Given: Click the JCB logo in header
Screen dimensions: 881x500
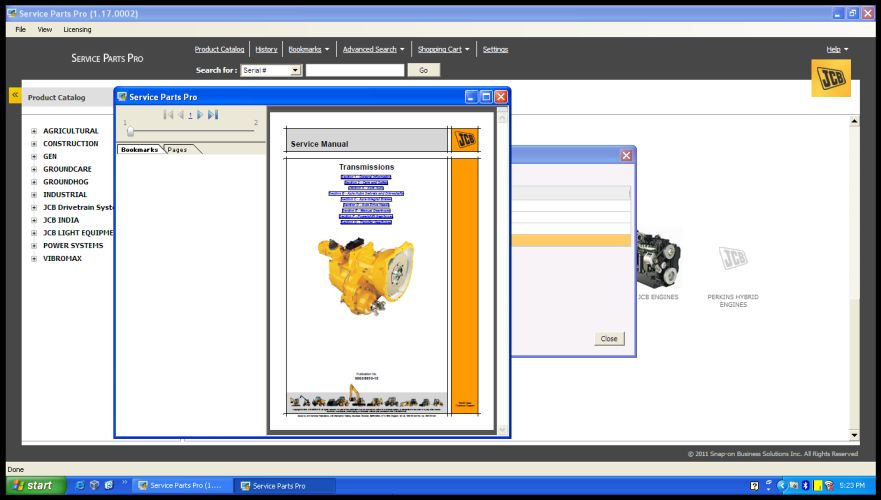Looking at the screenshot, I should tap(830, 78).
